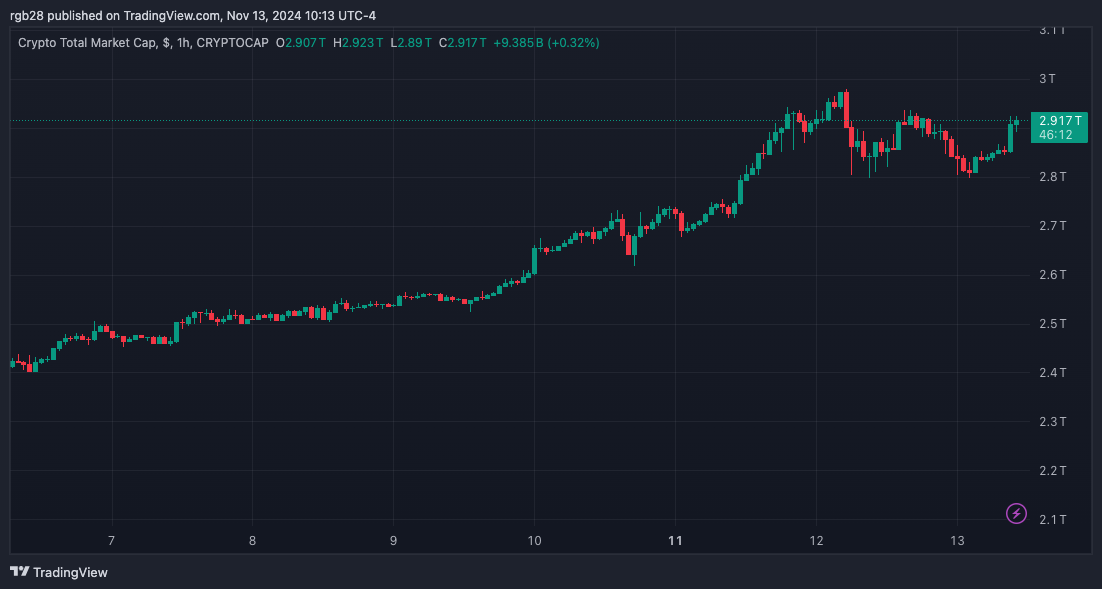Click the date label 13 on the time axis
The image size is (1102, 589).
(x=956, y=540)
